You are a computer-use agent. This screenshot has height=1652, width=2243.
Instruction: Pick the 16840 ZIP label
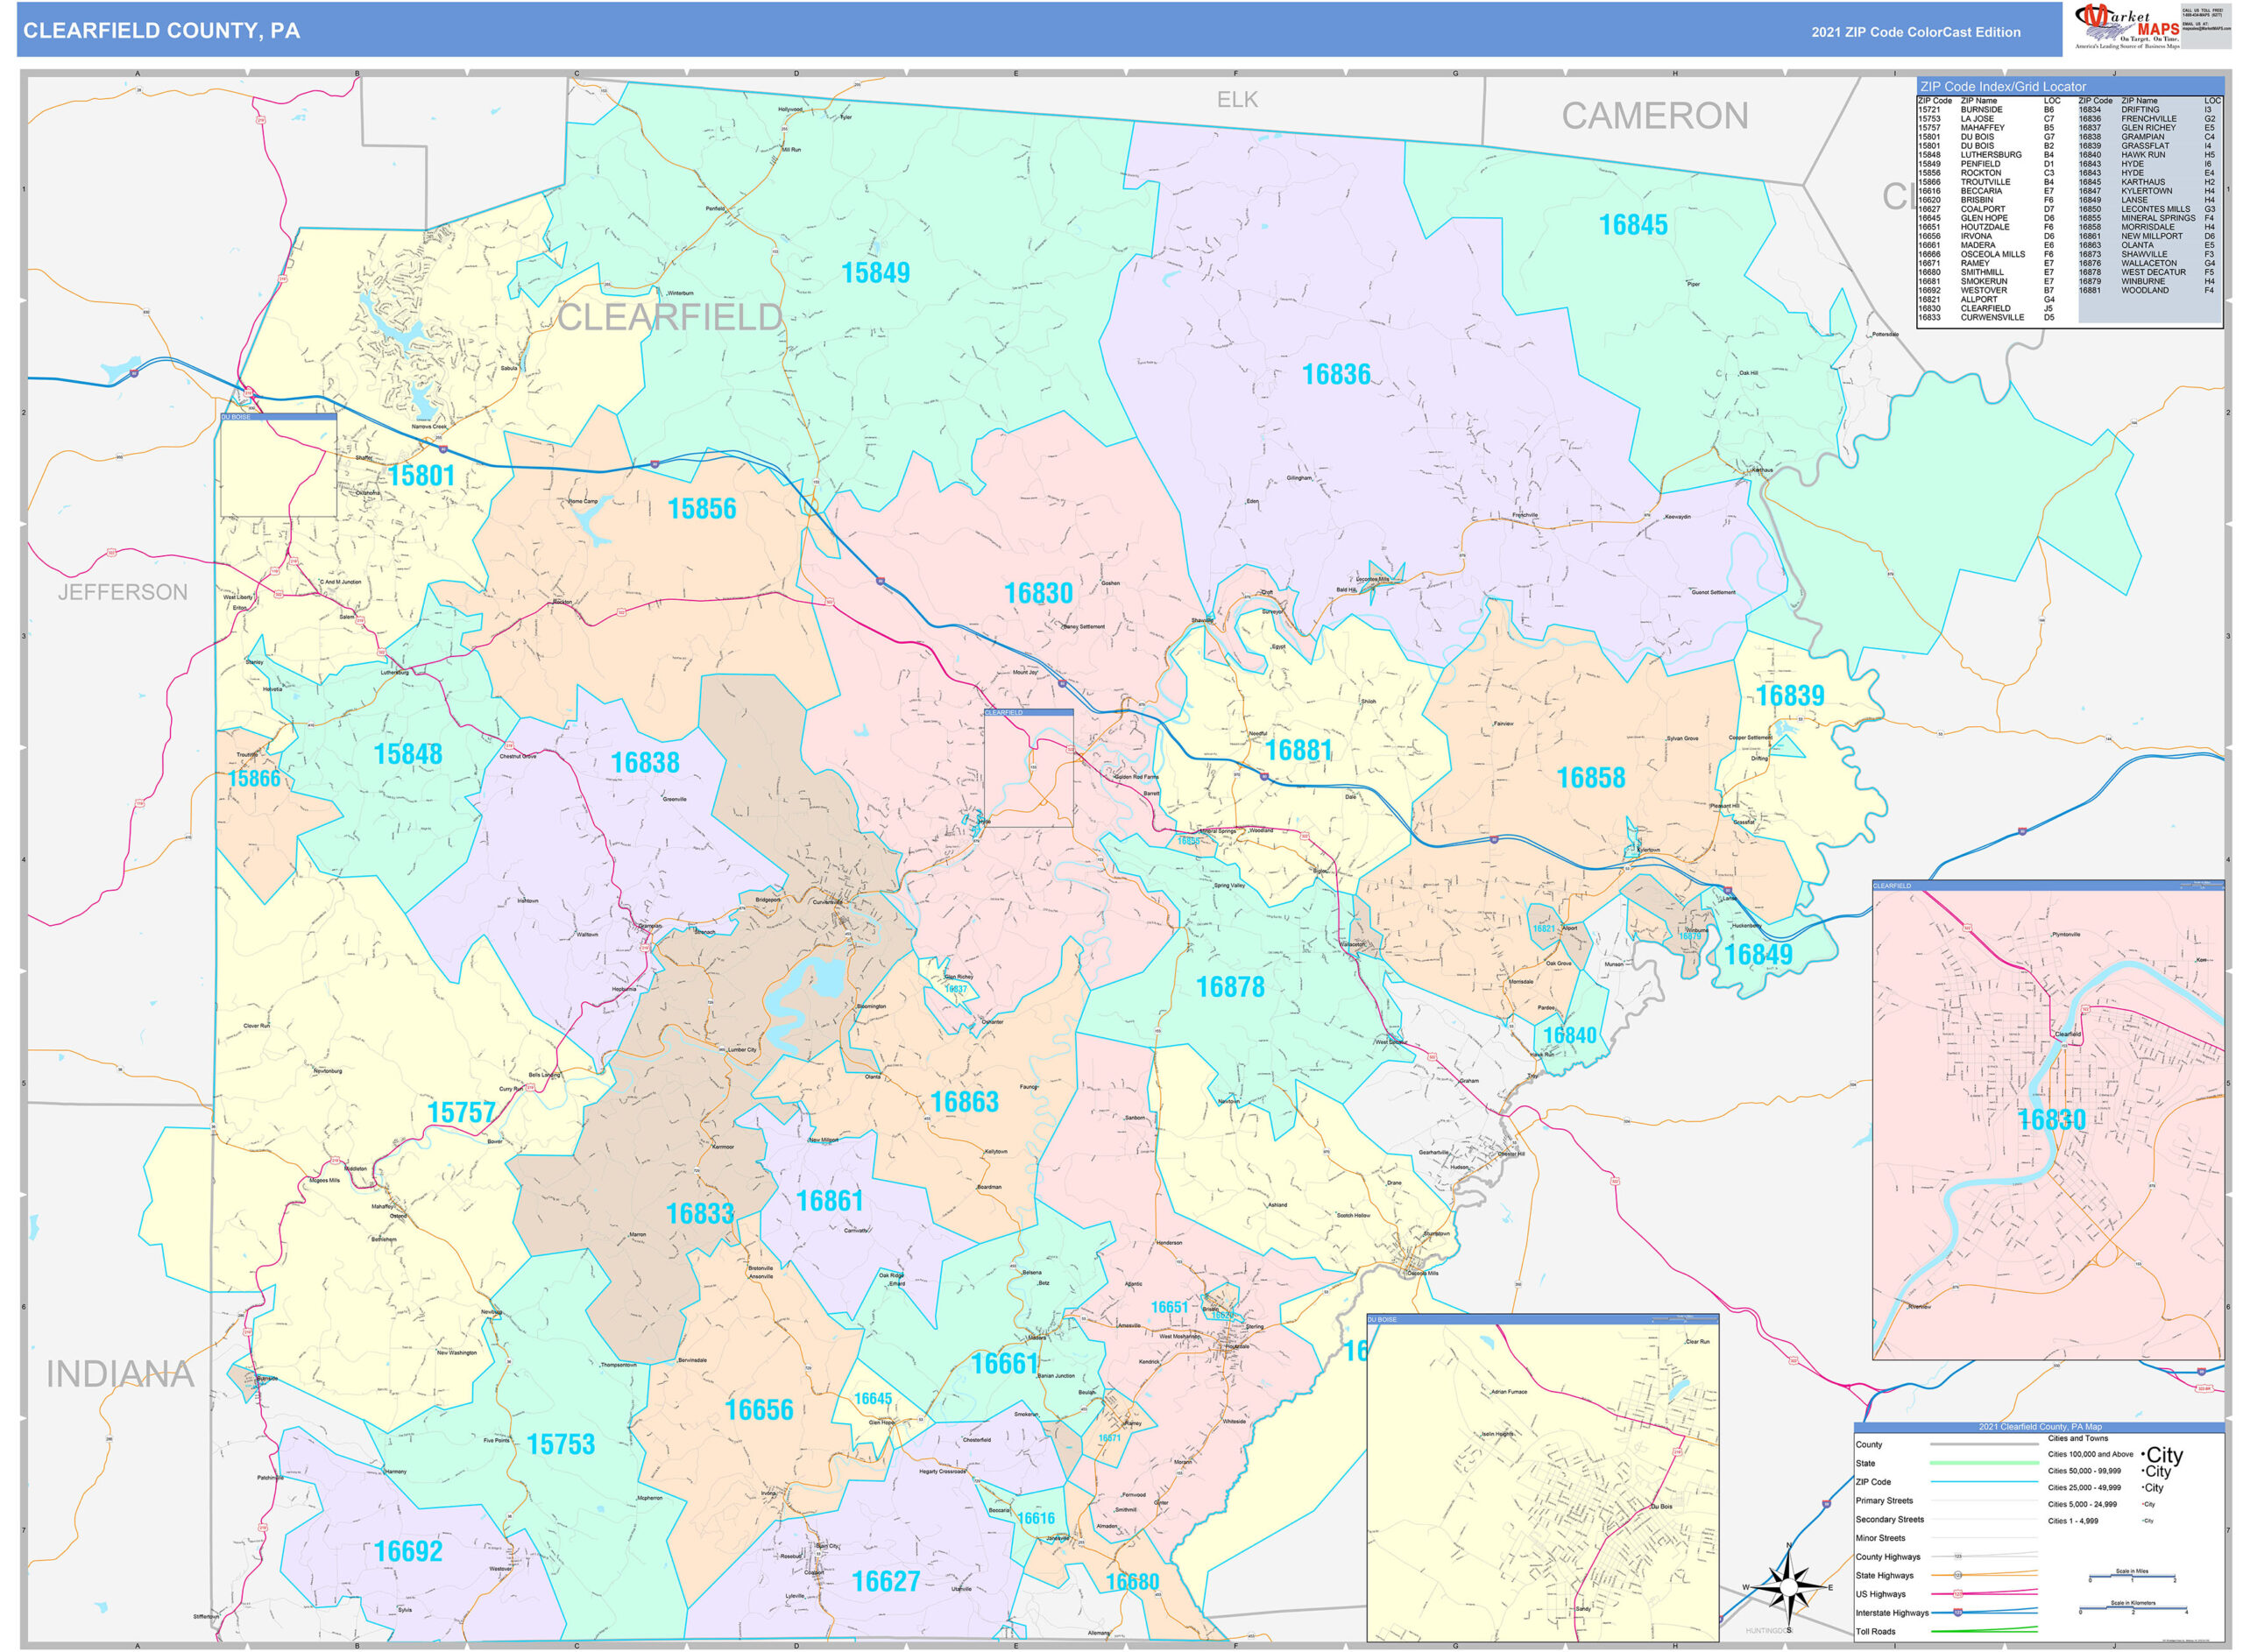pyautogui.click(x=1569, y=1036)
